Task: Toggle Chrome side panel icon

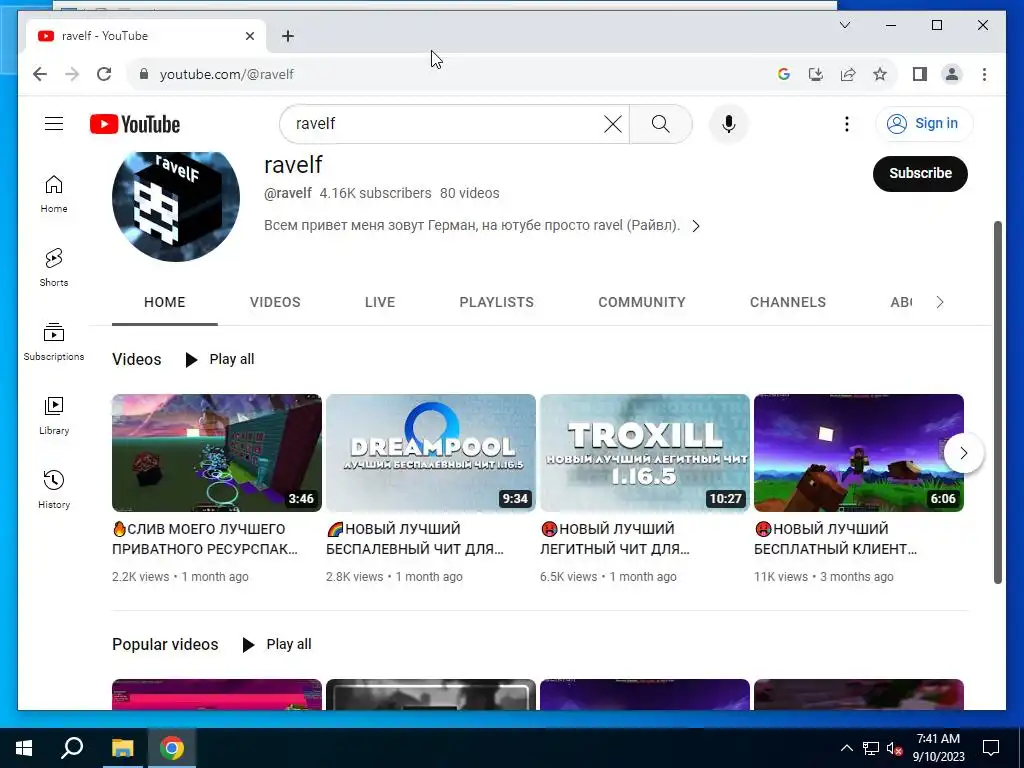Action: pyautogui.click(x=920, y=74)
